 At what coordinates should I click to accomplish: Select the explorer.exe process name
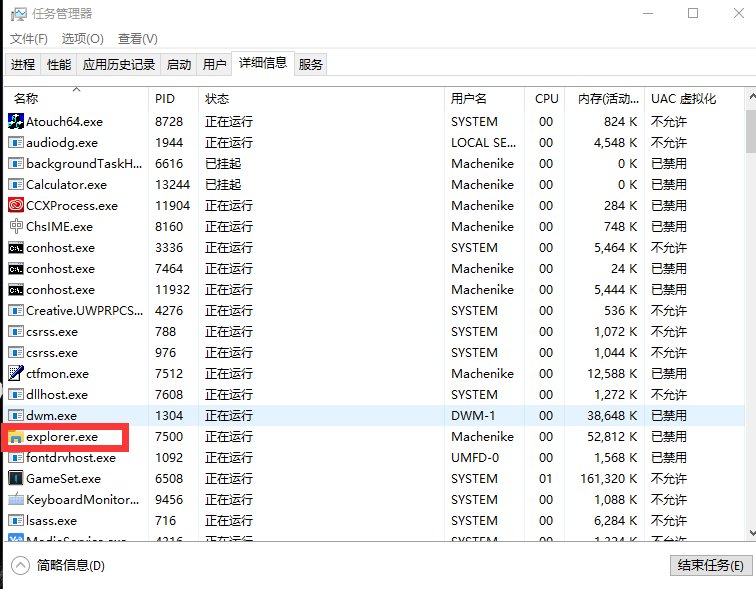tap(62, 437)
